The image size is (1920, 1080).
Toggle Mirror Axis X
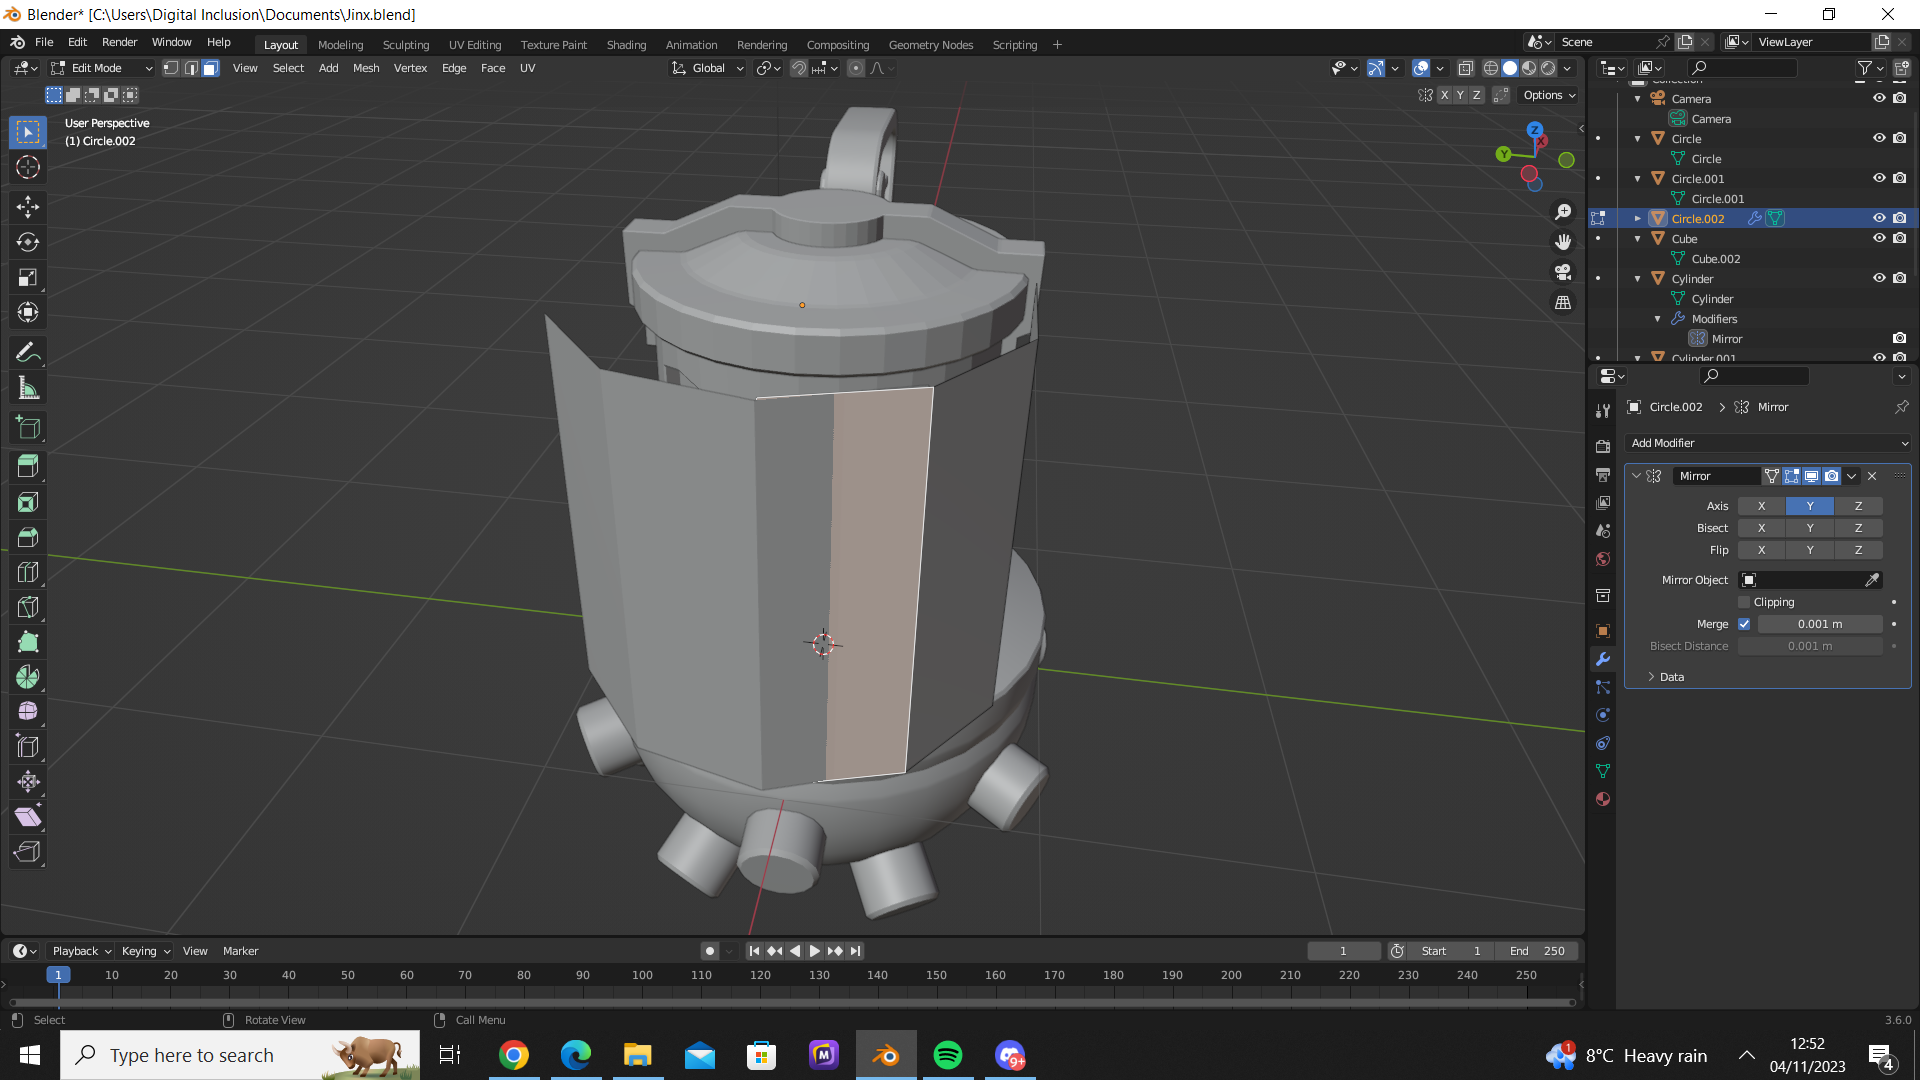[x=1761, y=506]
